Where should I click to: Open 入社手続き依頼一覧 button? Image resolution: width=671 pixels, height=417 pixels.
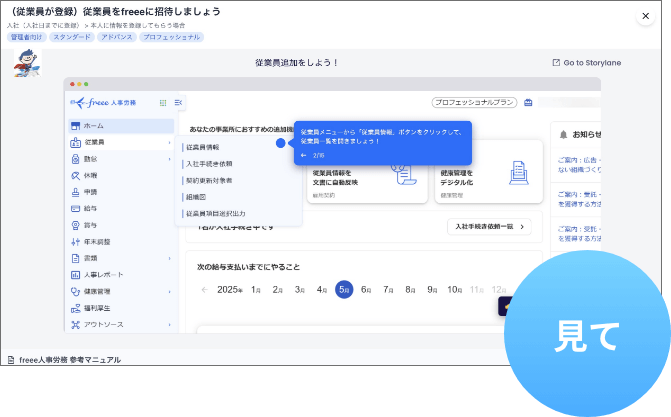(x=488, y=227)
